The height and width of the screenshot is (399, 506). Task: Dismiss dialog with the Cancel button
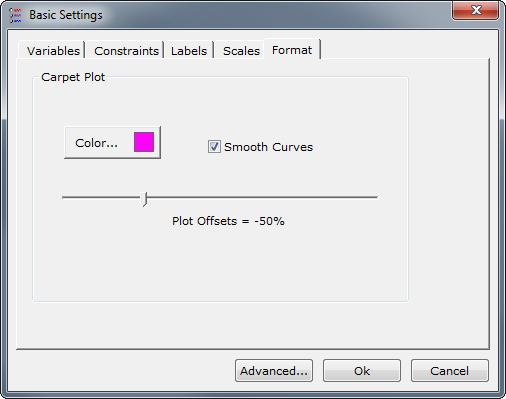point(450,370)
